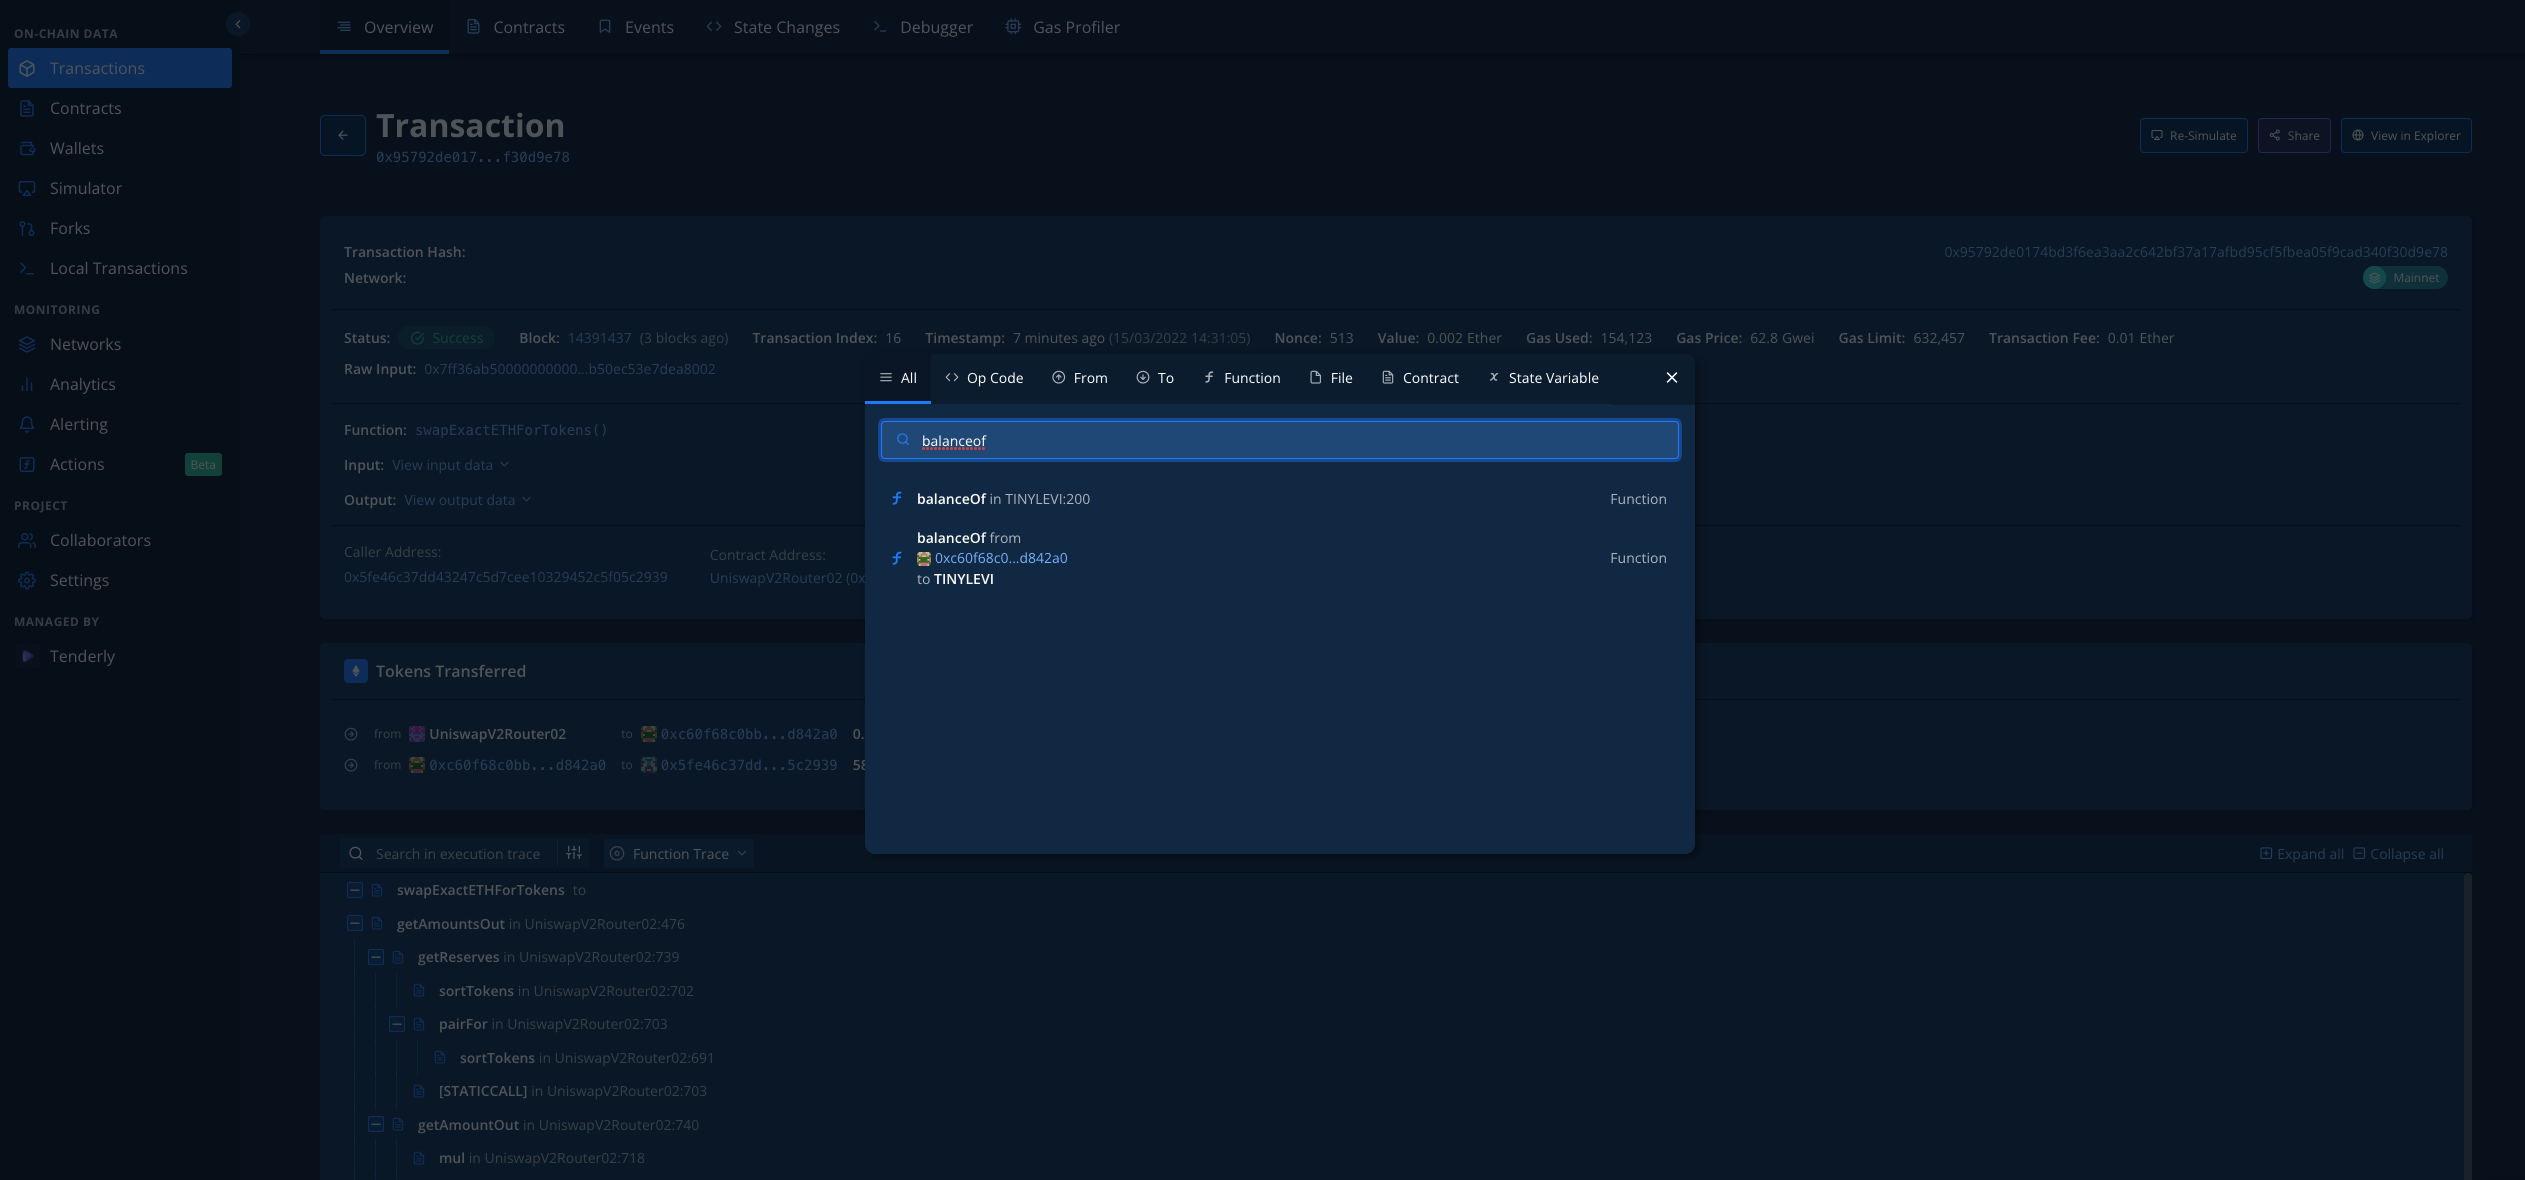Image resolution: width=2525 pixels, height=1180 pixels.
Task: Click the Share button
Action: click(x=2294, y=136)
